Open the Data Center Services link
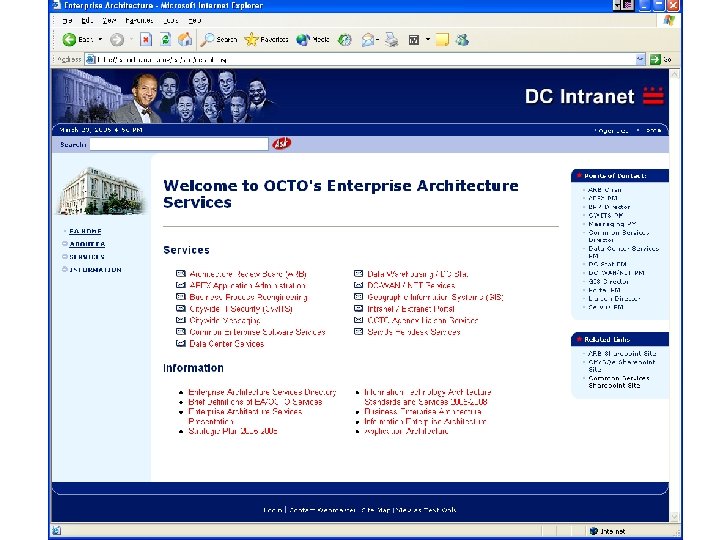The height and width of the screenshot is (540, 720). click(x=226, y=343)
